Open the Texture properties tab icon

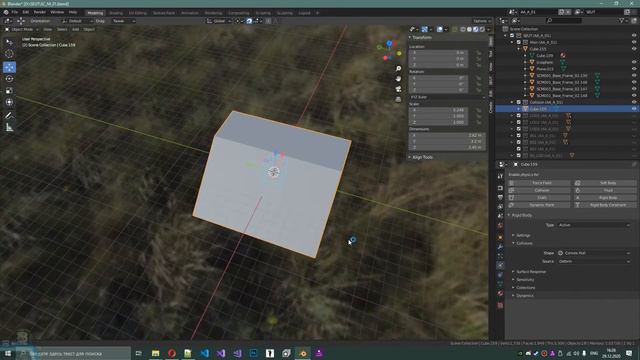point(500,305)
